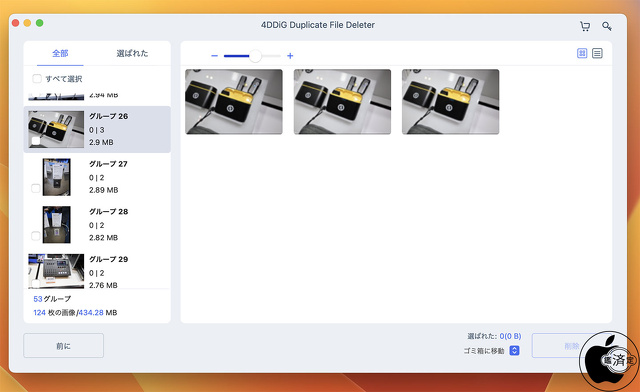This screenshot has height=392, width=640.
Task: Open the 選ばれた tab
Action: (132, 53)
